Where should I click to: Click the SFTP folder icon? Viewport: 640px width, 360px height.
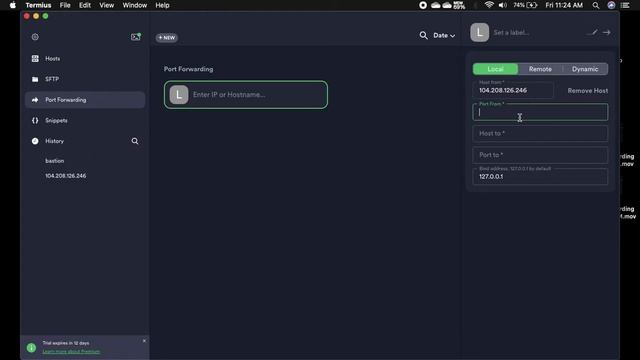click(35, 79)
